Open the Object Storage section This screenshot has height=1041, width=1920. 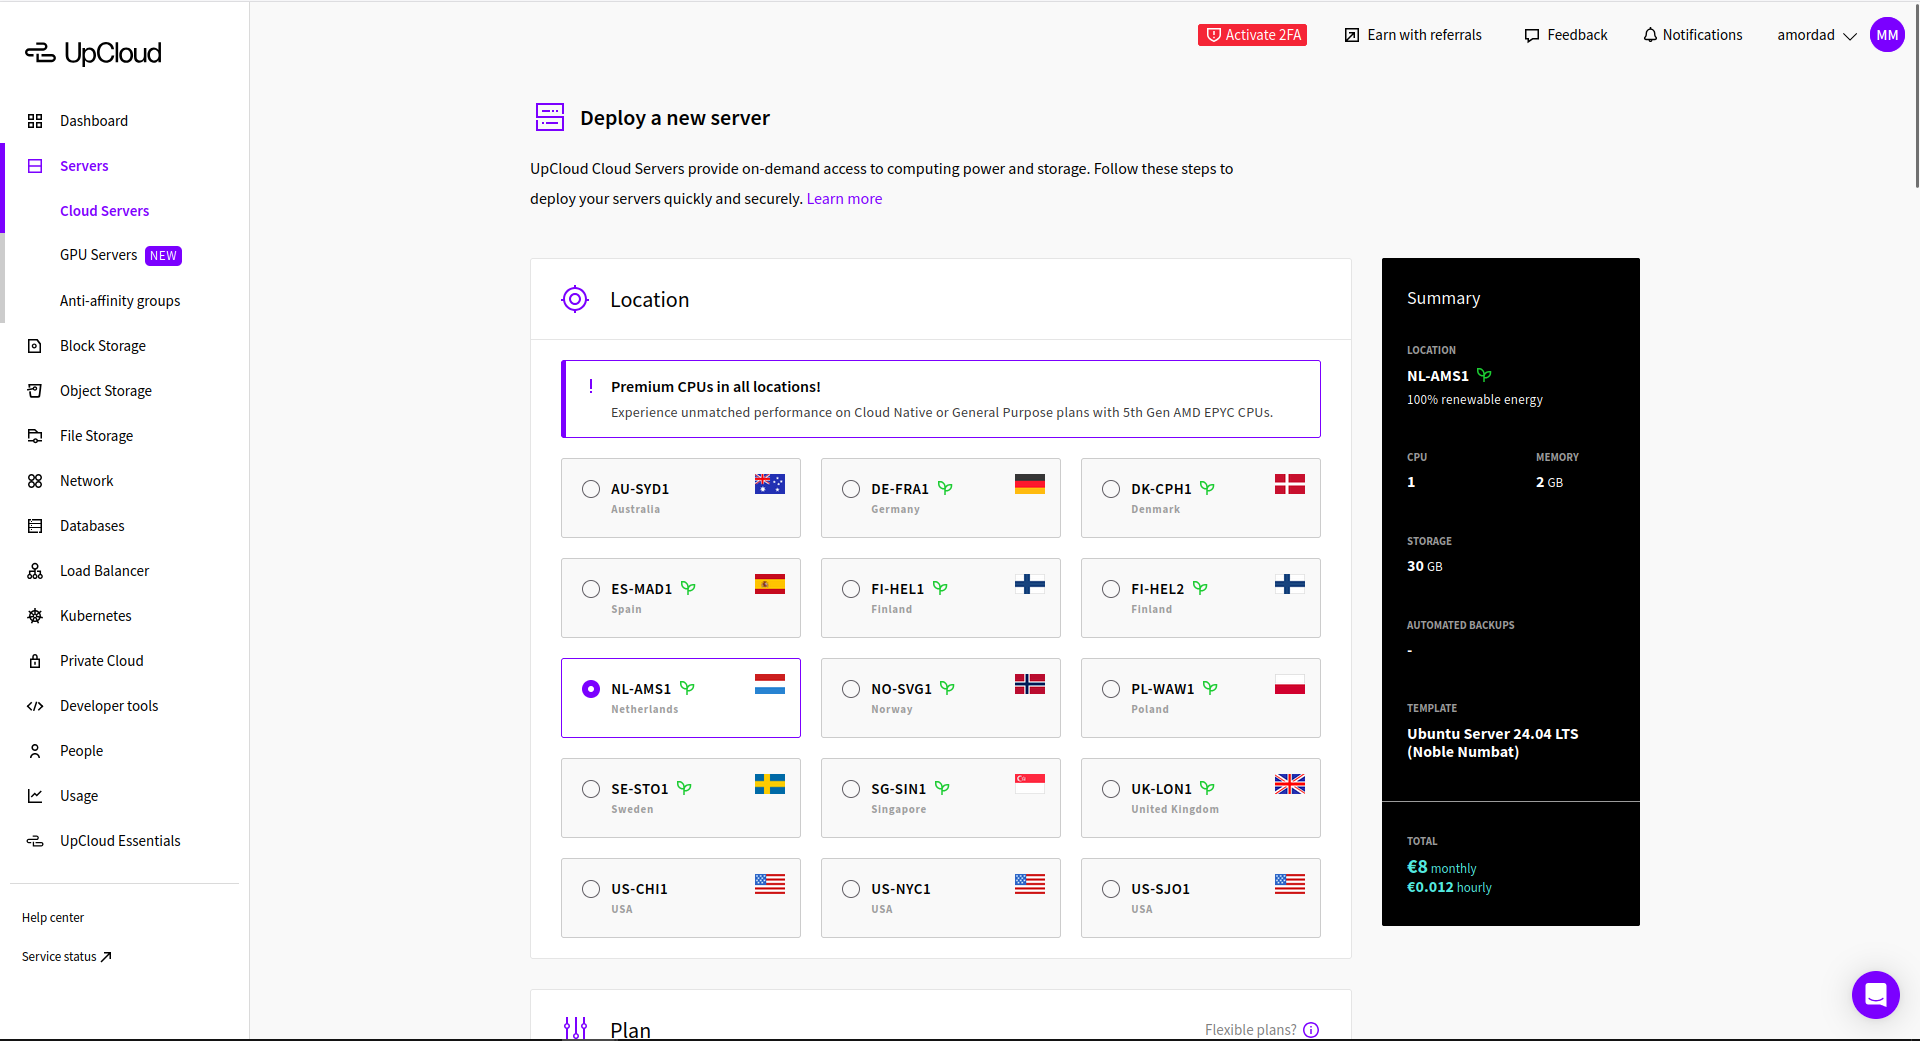(x=105, y=391)
